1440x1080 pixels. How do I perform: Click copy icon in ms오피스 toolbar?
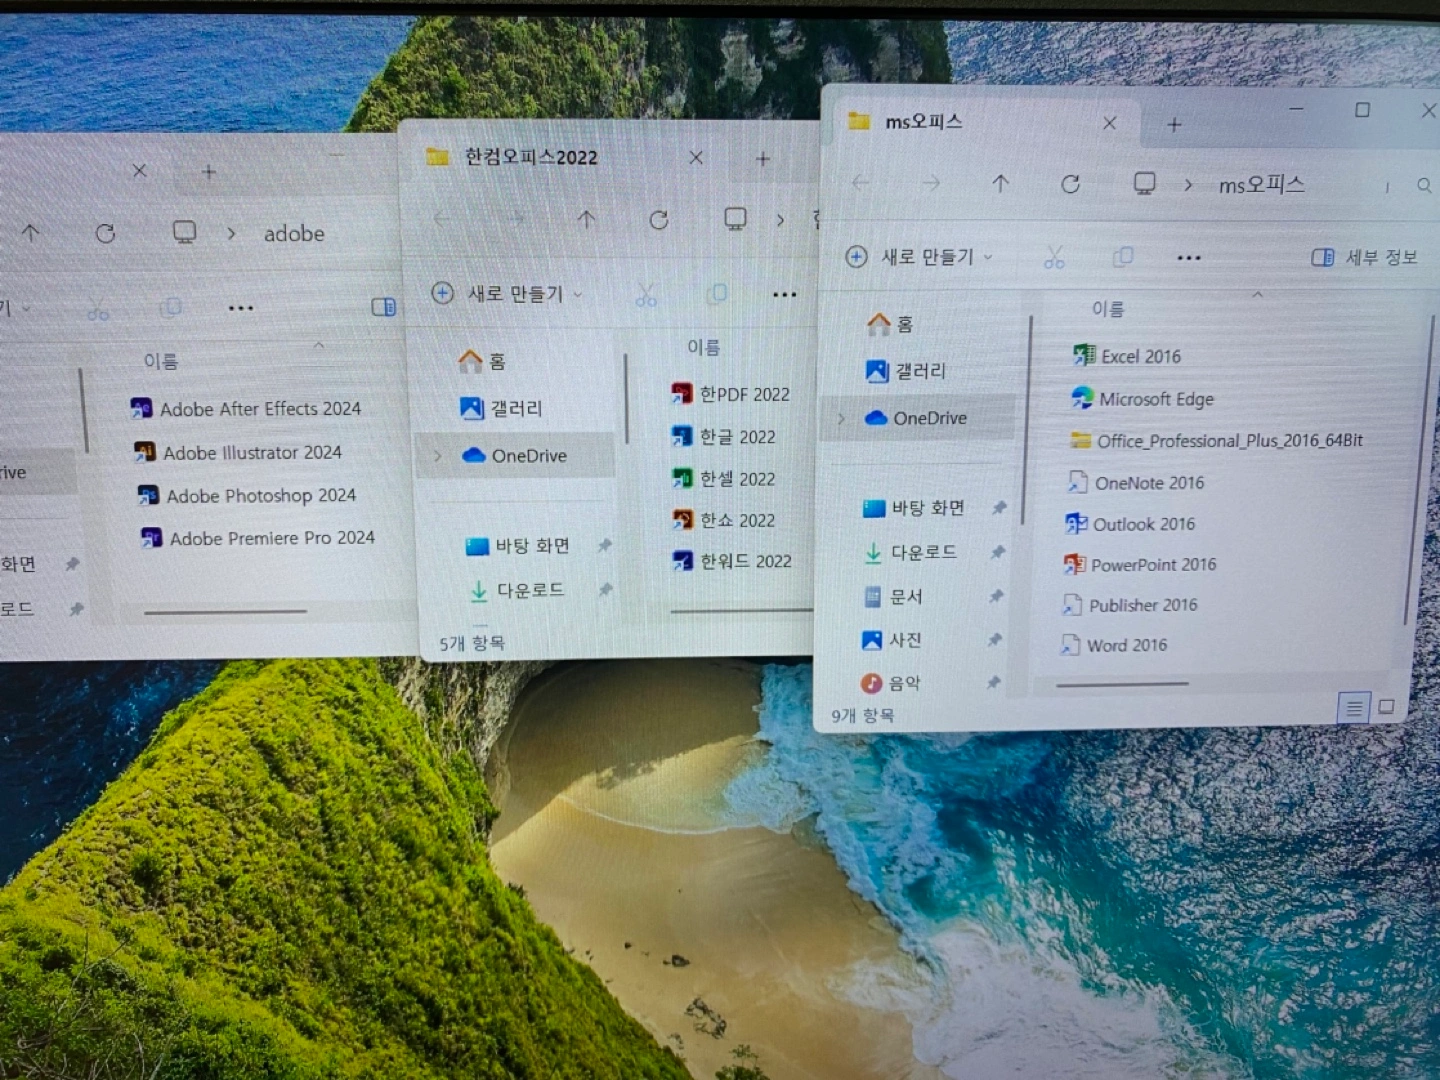click(1123, 257)
